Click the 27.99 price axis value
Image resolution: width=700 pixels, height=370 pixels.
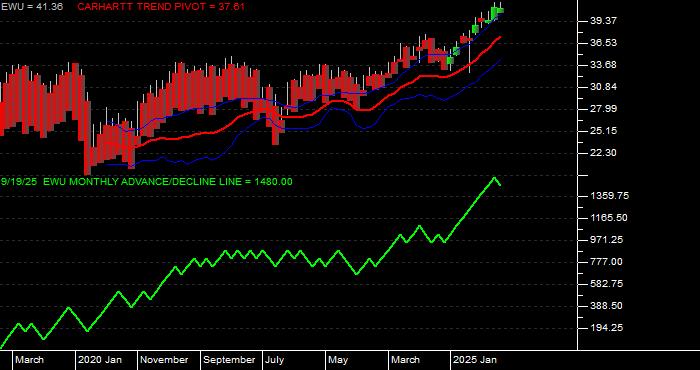(604, 109)
